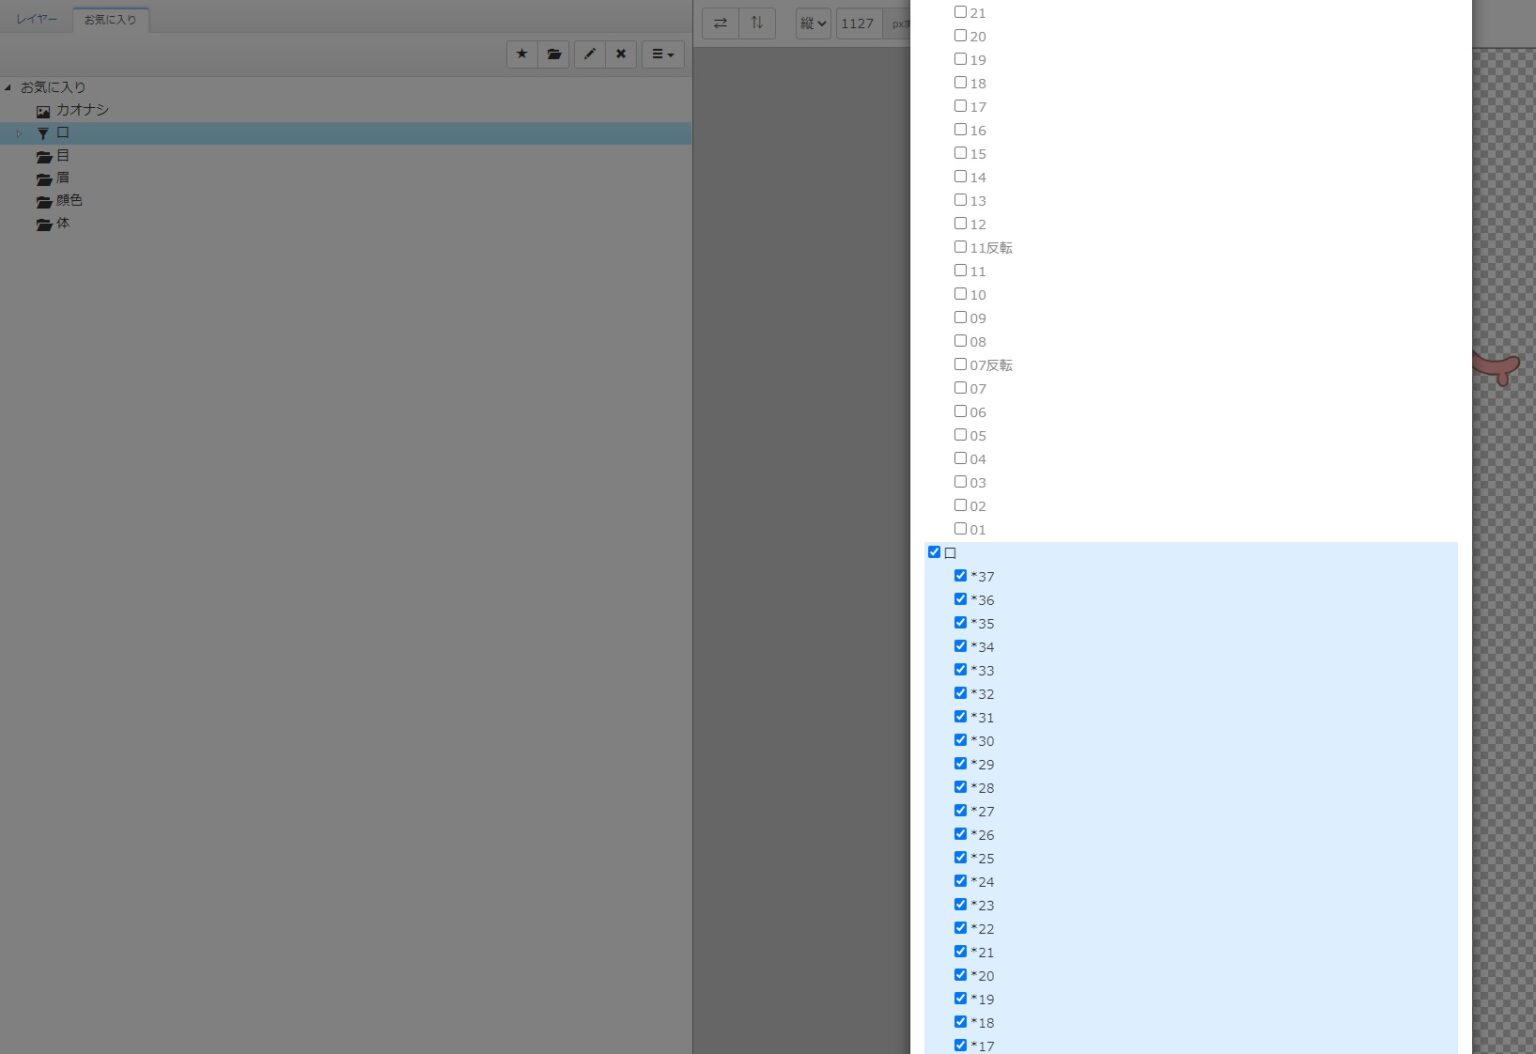Click the folder creation icon in favorites toolbar

point(554,54)
